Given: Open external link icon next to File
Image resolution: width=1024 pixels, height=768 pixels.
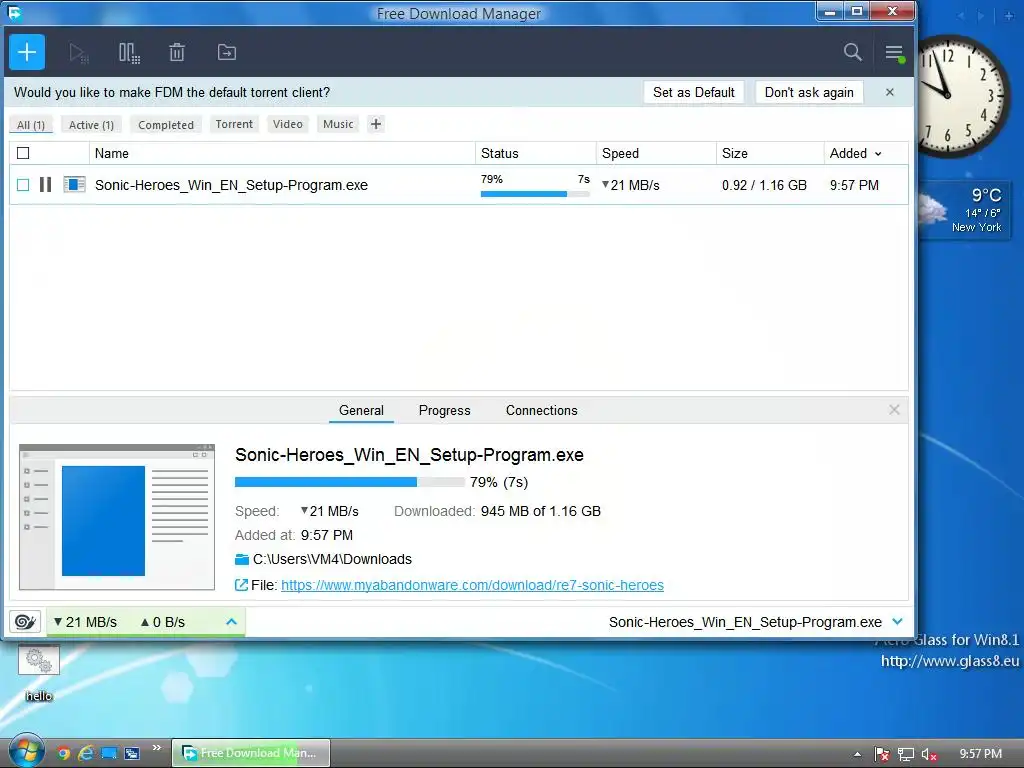Looking at the screenshot, I should coord(241,585).
